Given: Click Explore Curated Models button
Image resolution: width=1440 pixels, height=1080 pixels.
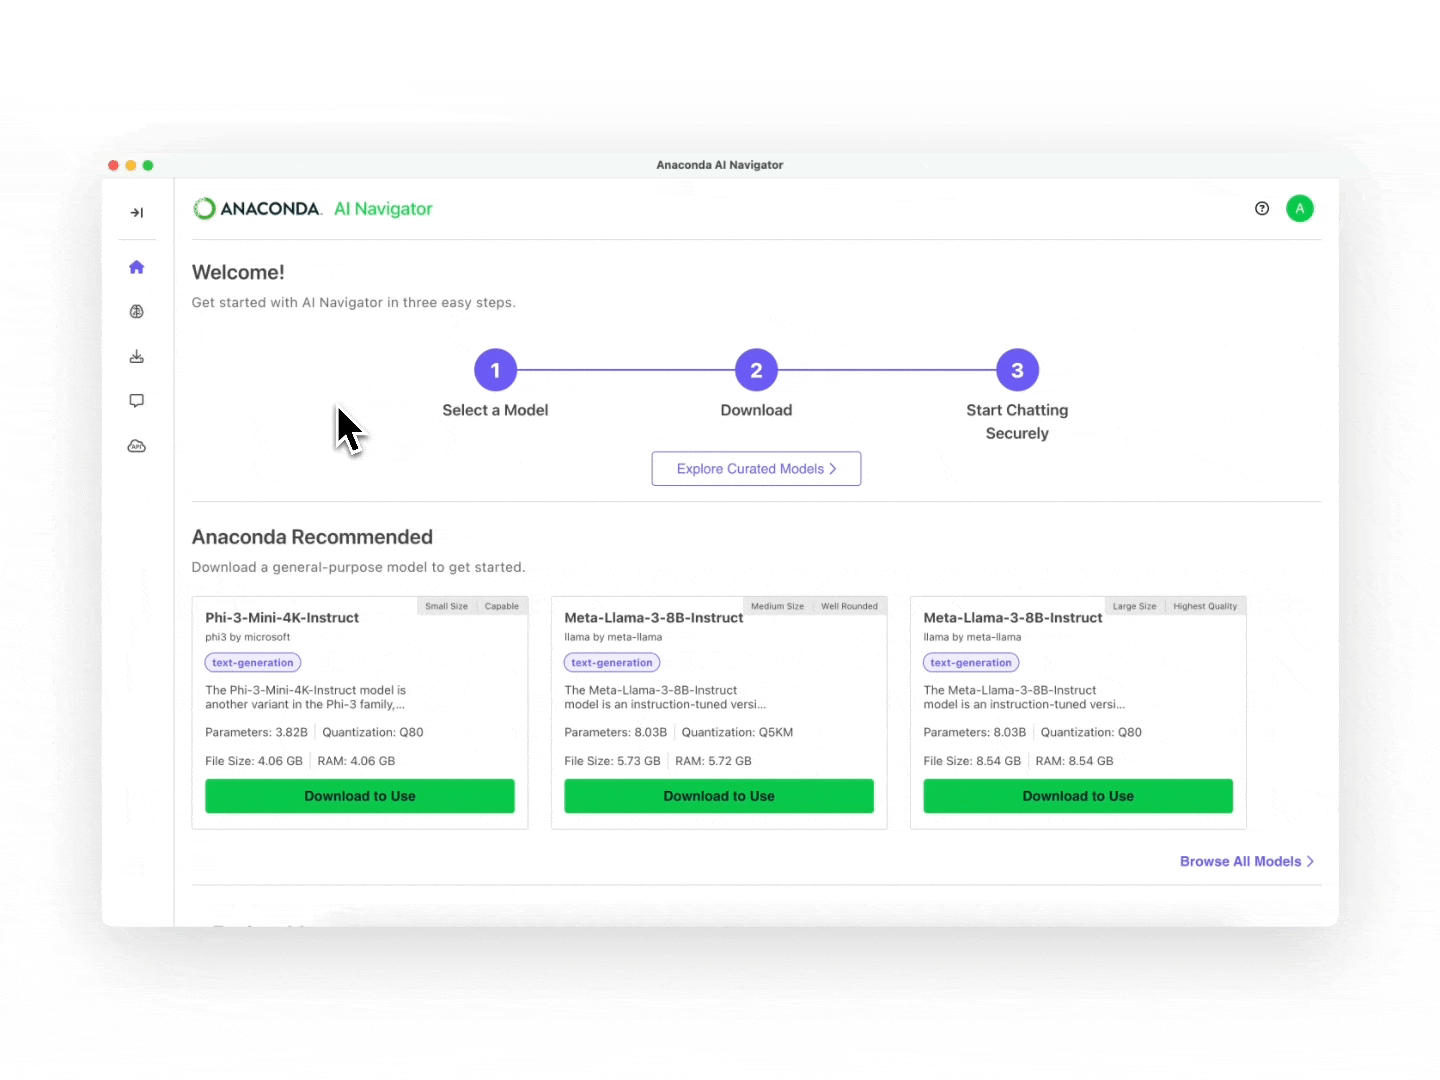Looking at the screenshot, I should coord(756,469).
